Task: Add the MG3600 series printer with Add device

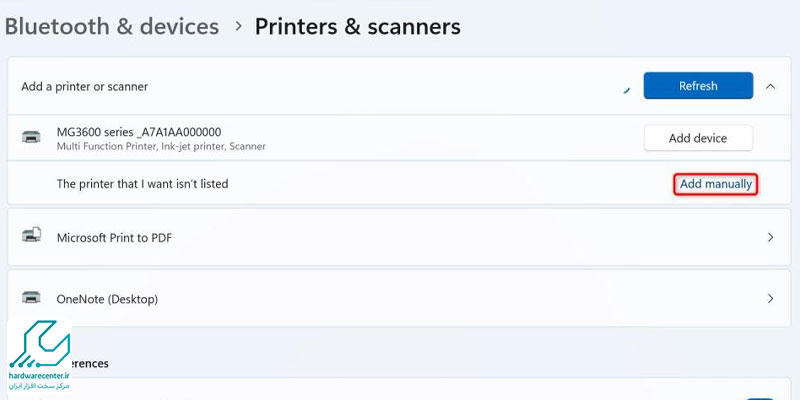Action: [x=698, y=138]
